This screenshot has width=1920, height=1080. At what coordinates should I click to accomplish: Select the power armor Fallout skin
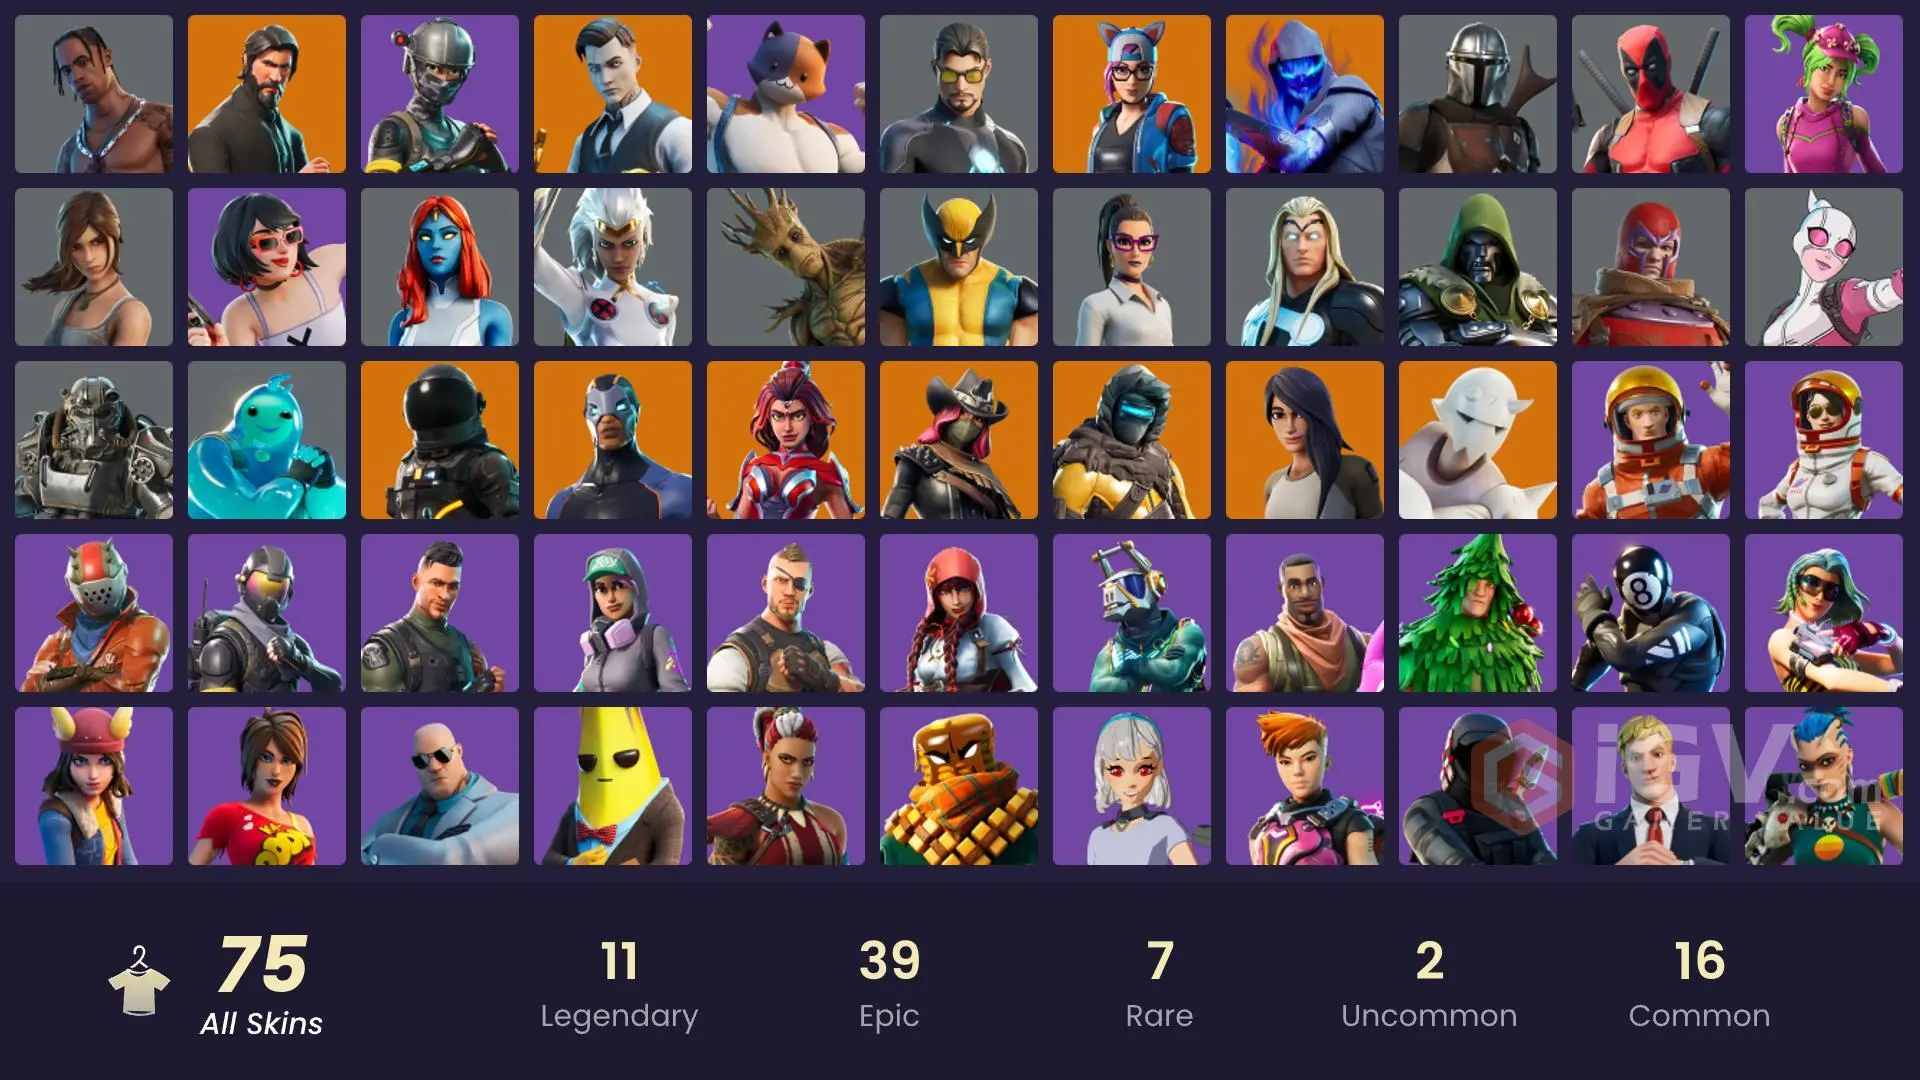click(x=94, y=440)
